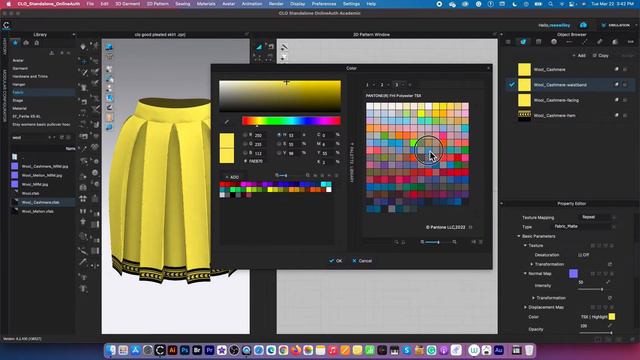640x360 pixels.
Task: Select the Wool_Melton.zfab file
Action: coord(38,211)
